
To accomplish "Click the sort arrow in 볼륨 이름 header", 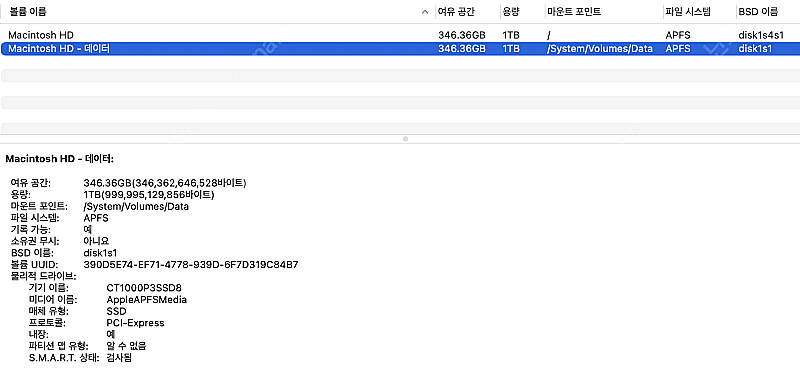I will [425, 12].
